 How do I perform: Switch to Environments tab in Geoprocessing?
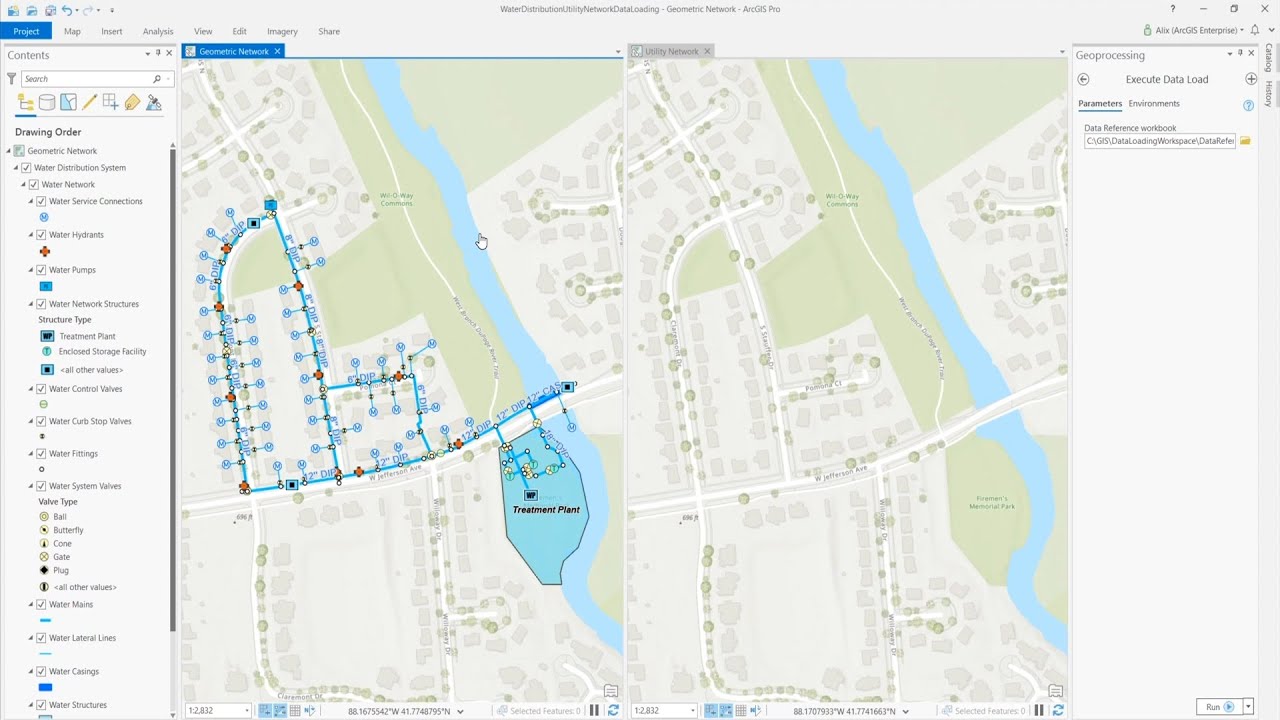(1154, 104)
